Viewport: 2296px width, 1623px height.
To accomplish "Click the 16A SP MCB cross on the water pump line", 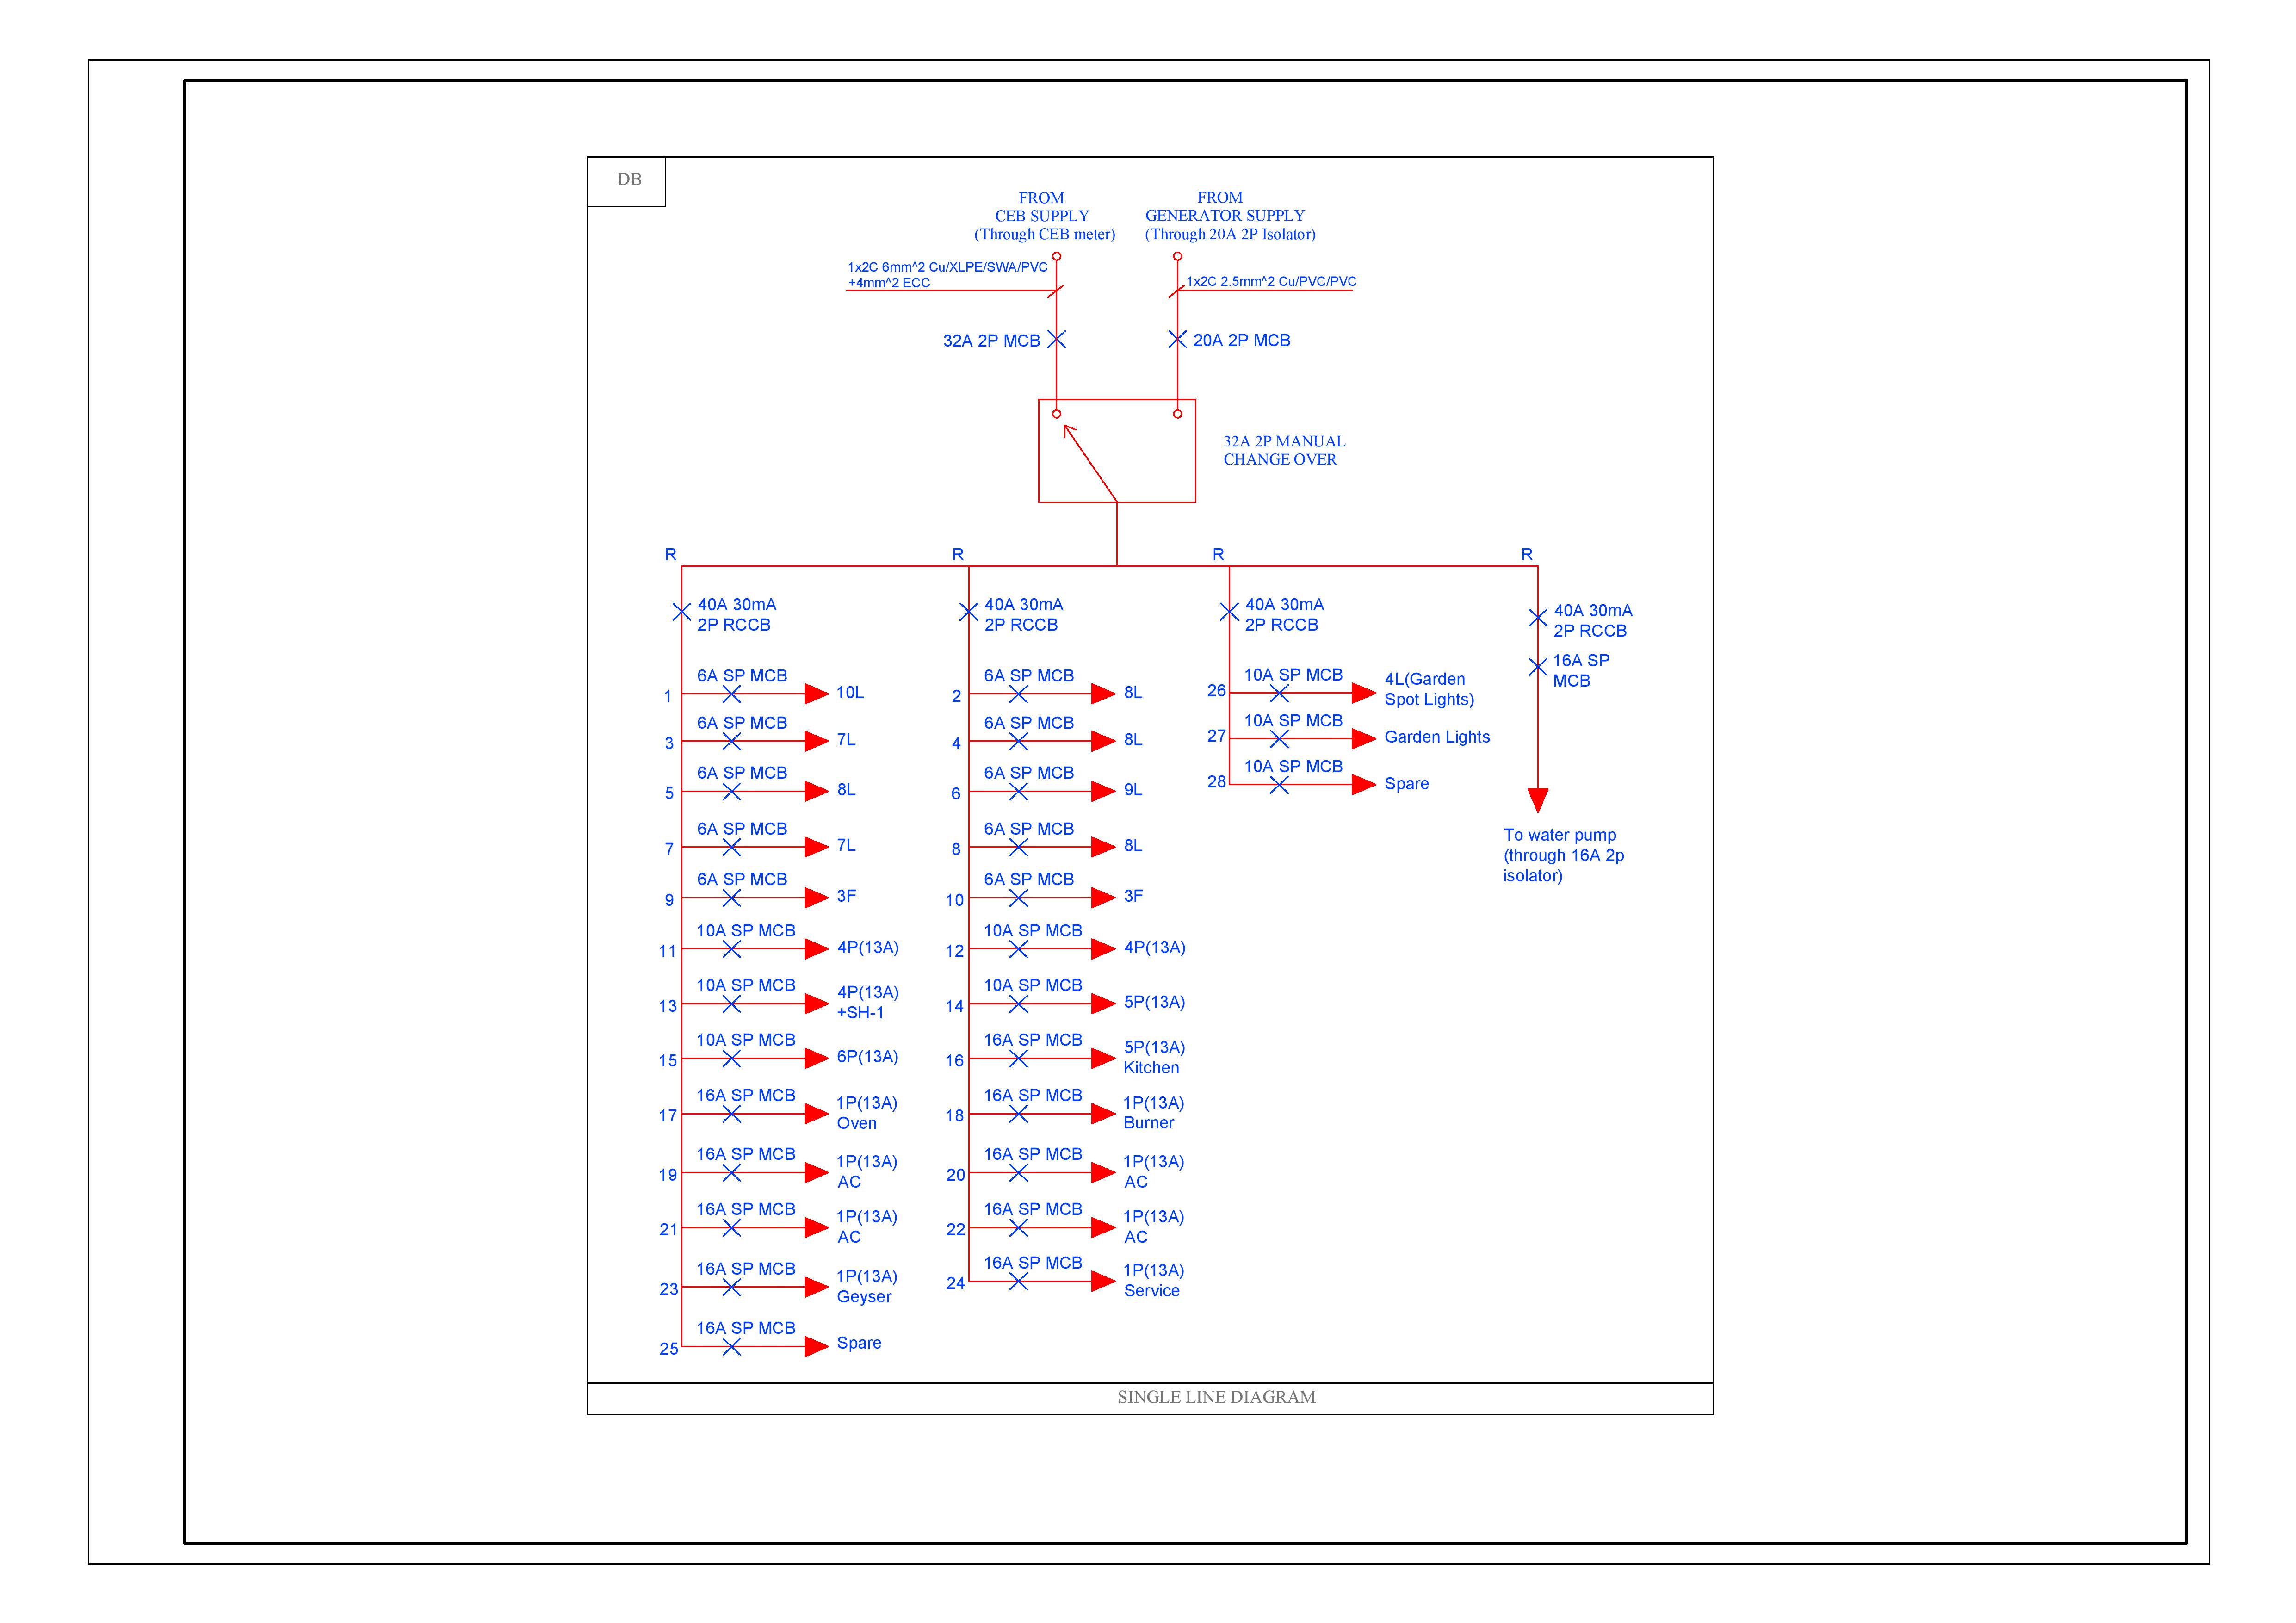I will (1538, 667).
